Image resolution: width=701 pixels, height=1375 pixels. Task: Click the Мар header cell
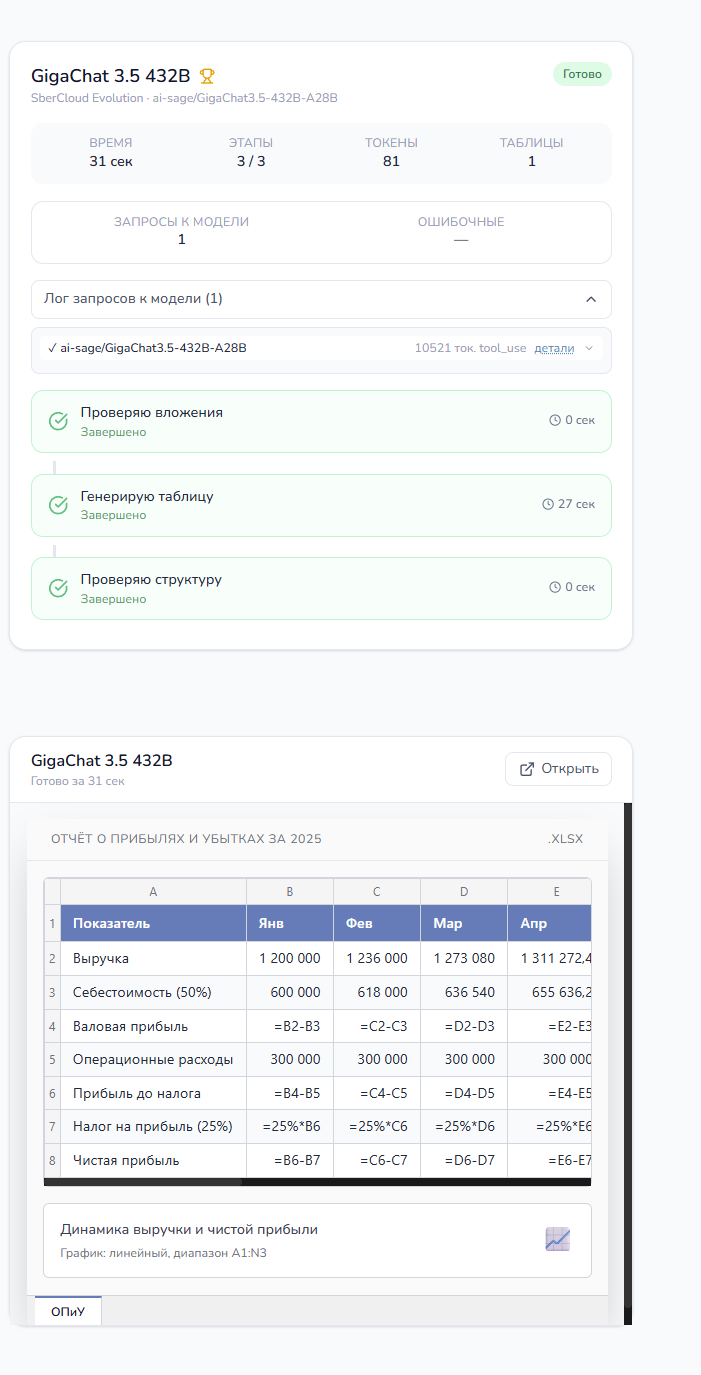click(x=464, y=923)
